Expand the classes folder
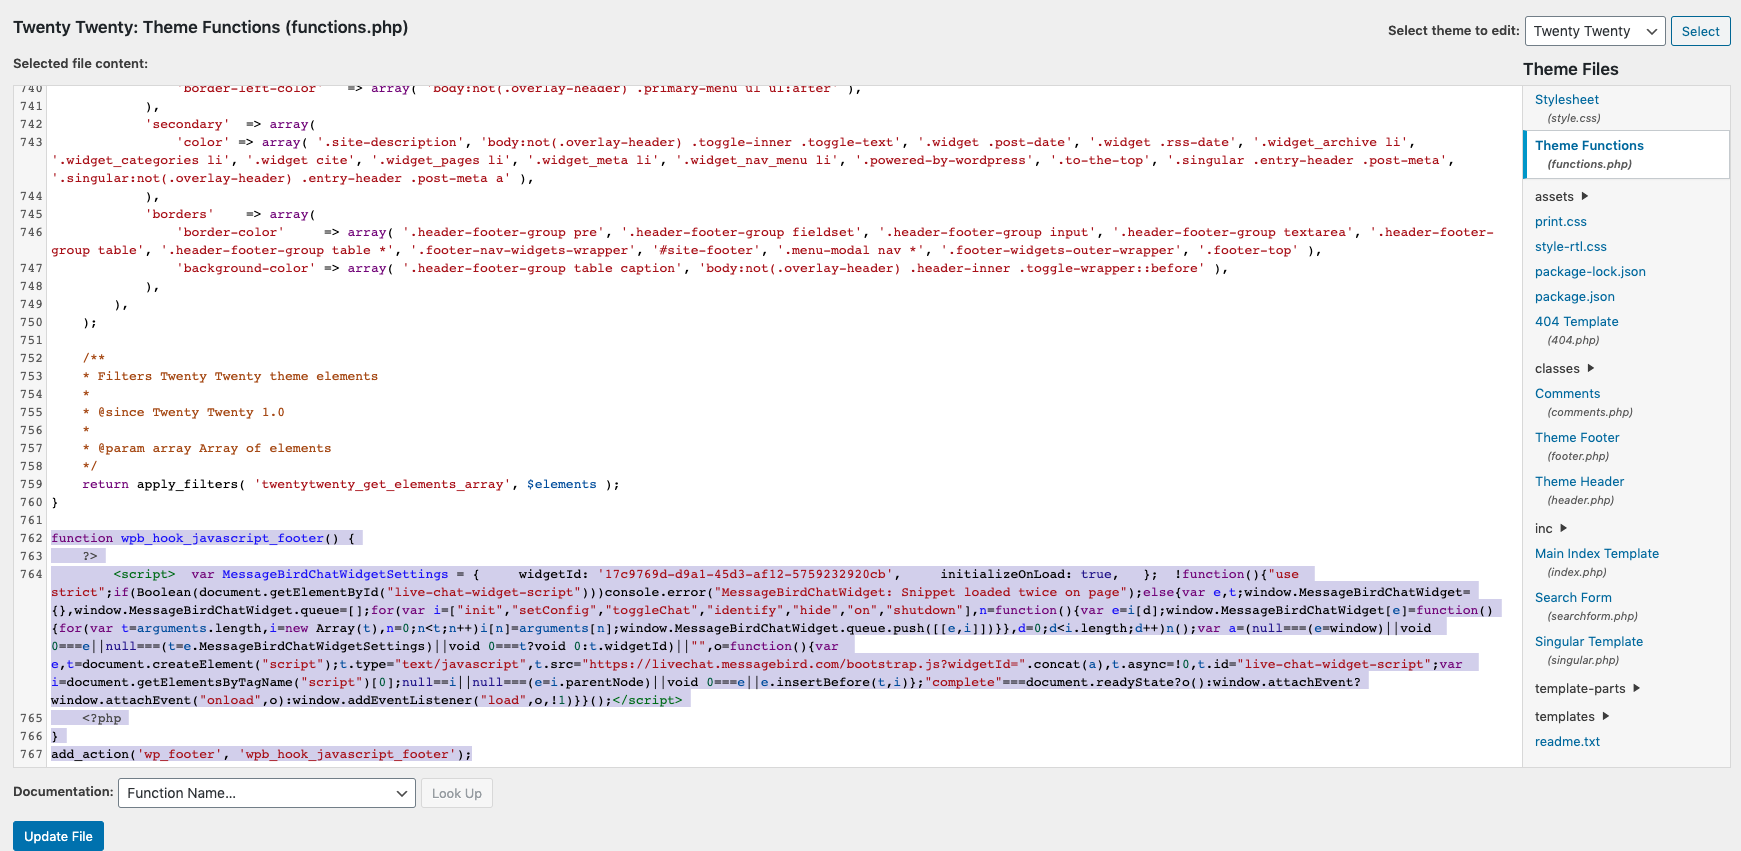Screen dimensions: 1741x851 pos(1590,369)
